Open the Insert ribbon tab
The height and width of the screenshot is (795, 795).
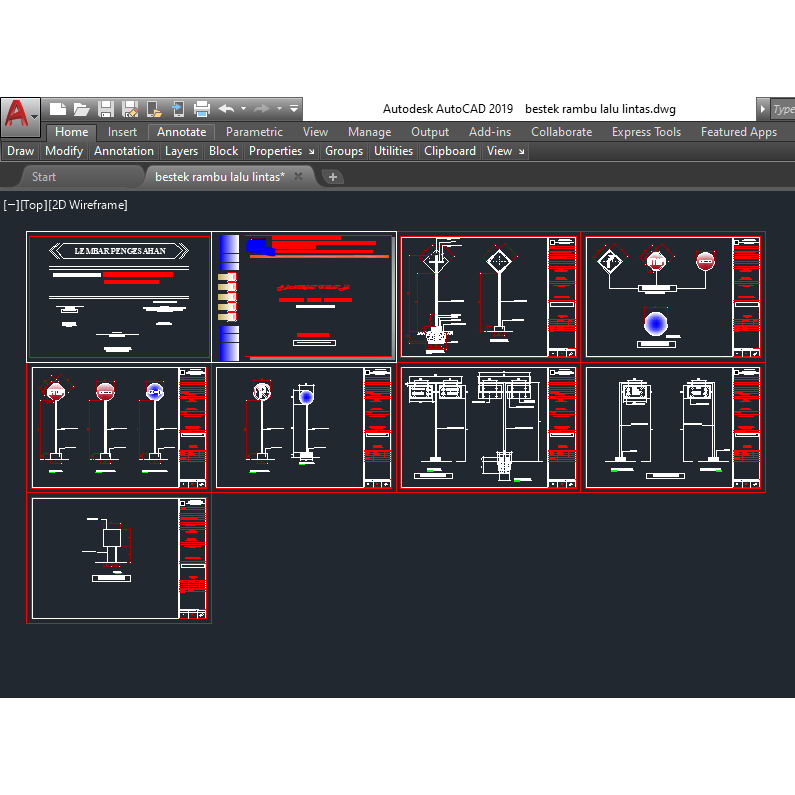pos(122,132)
